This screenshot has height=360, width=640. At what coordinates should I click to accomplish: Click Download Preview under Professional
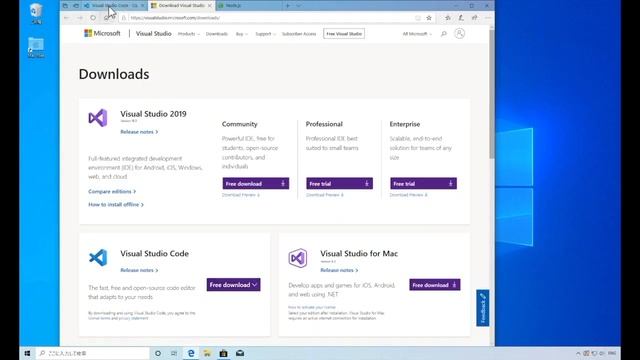(325, 195)
